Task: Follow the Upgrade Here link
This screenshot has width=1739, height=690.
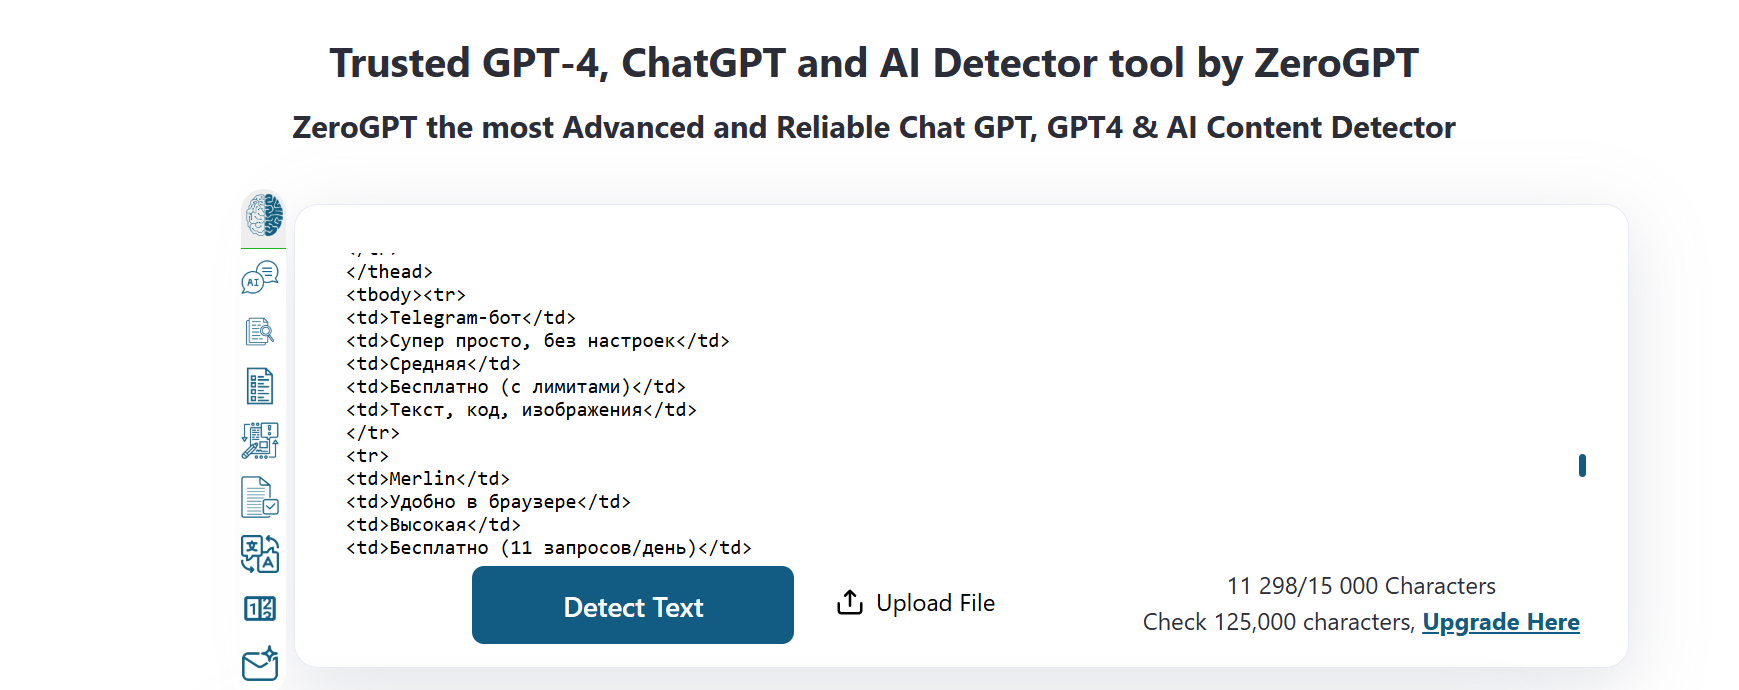Action: tap(1500, 622)
